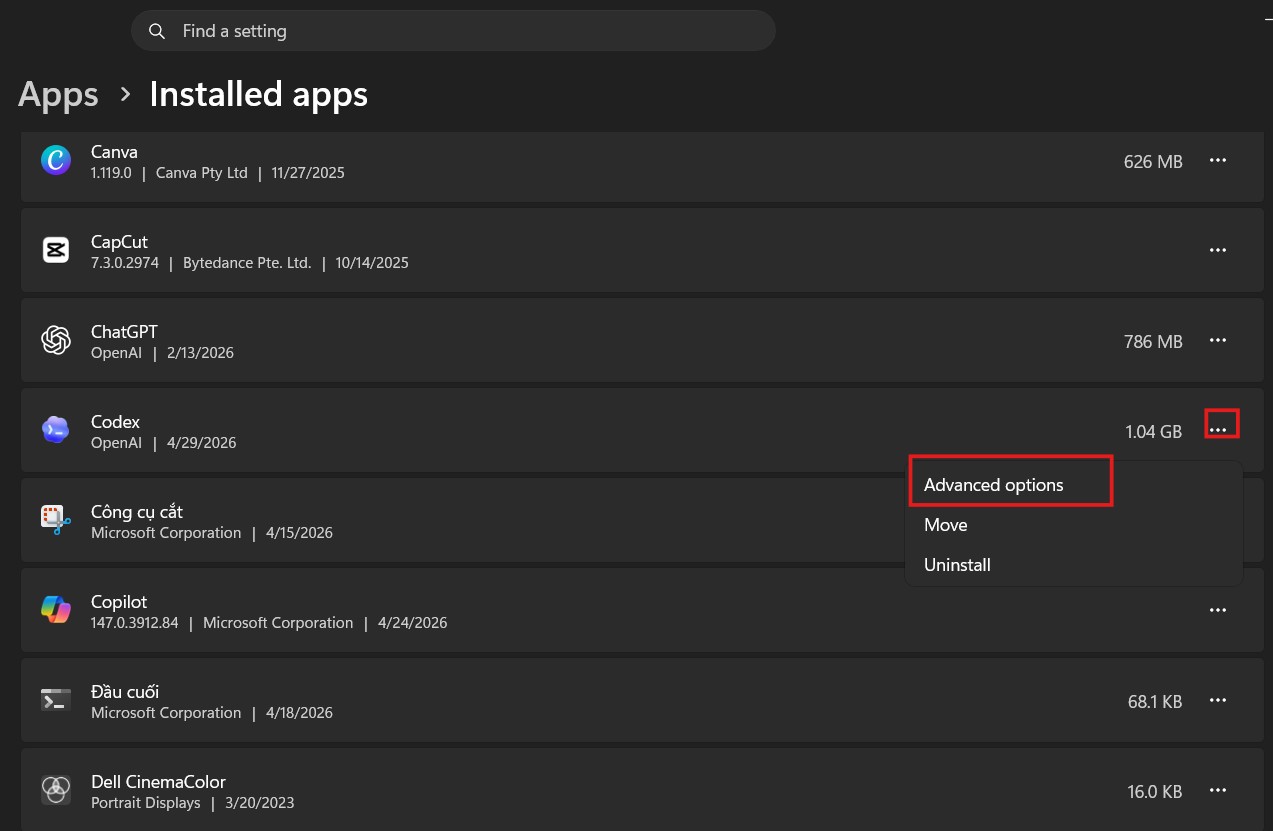The height and width of the screenshot is (831, 1273).
Task: Click the Codex app icon
Action: coord(56,430)
